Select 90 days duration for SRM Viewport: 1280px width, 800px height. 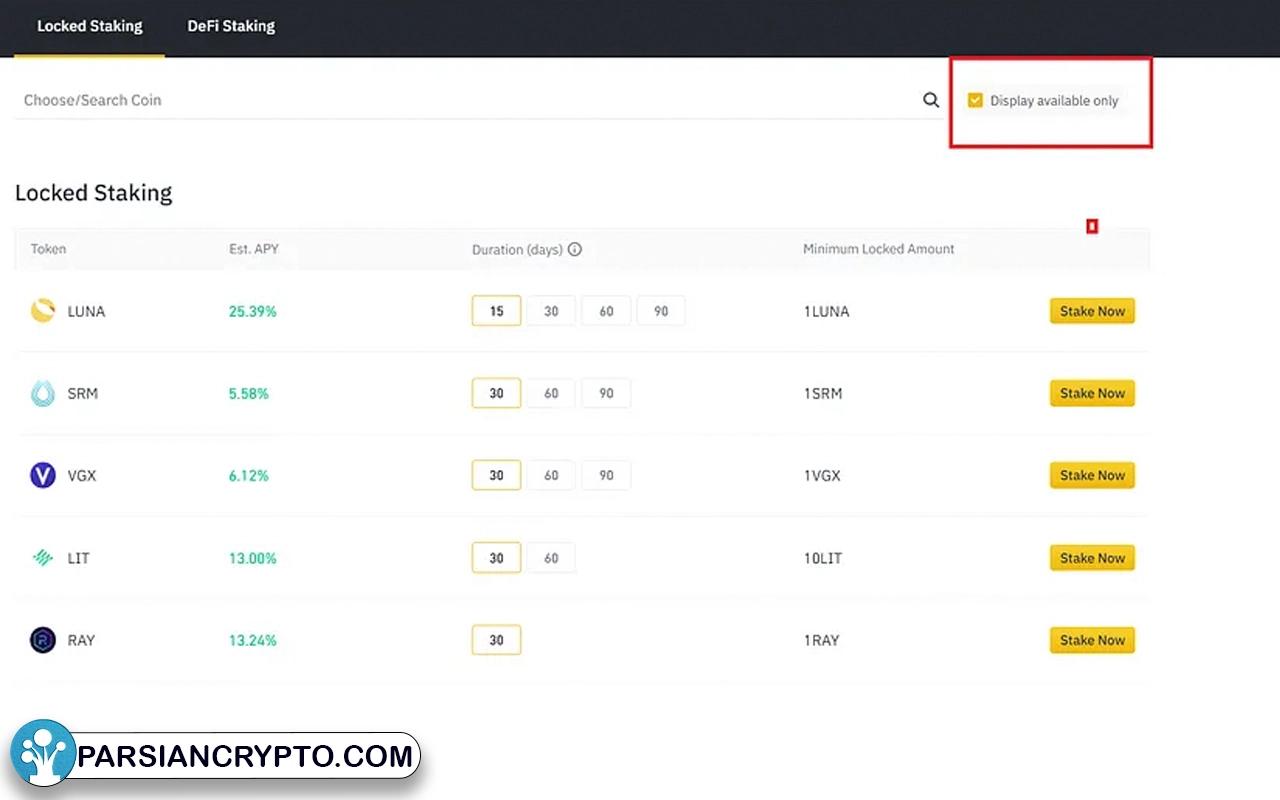click(606, 393)
